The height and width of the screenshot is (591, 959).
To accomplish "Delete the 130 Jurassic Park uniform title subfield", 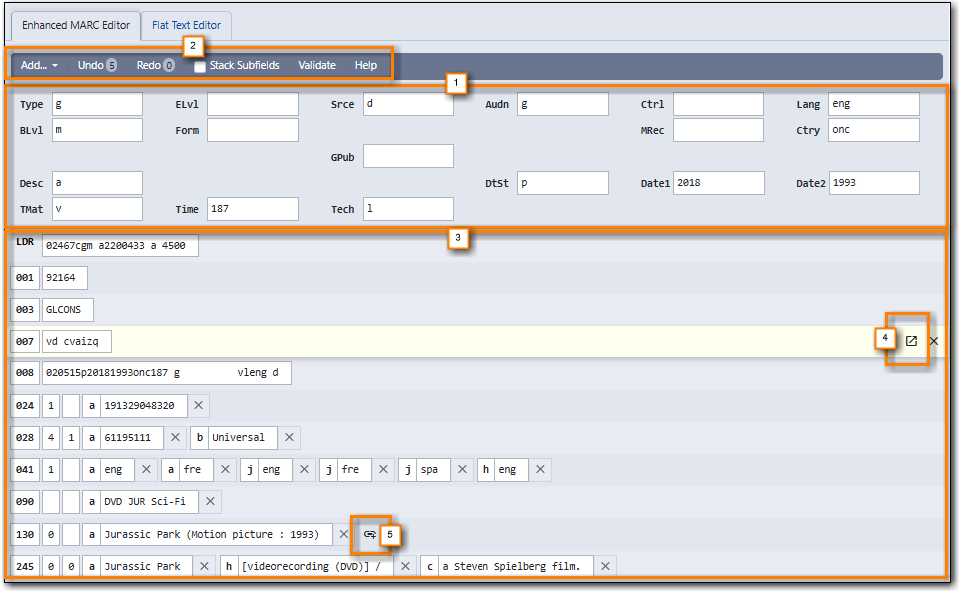I will pyautogui.click(x=344, y=535).
